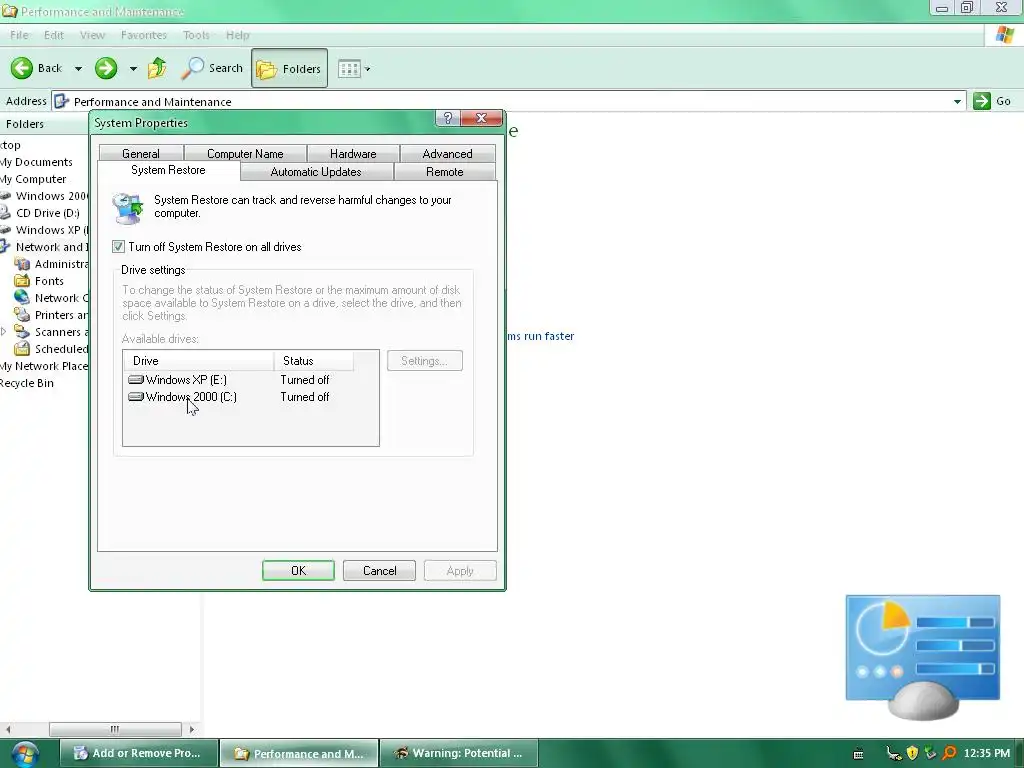Open the Tools menu
Image resolution: width=1024 pixels, height=768 pixels.
pos(196,35)
